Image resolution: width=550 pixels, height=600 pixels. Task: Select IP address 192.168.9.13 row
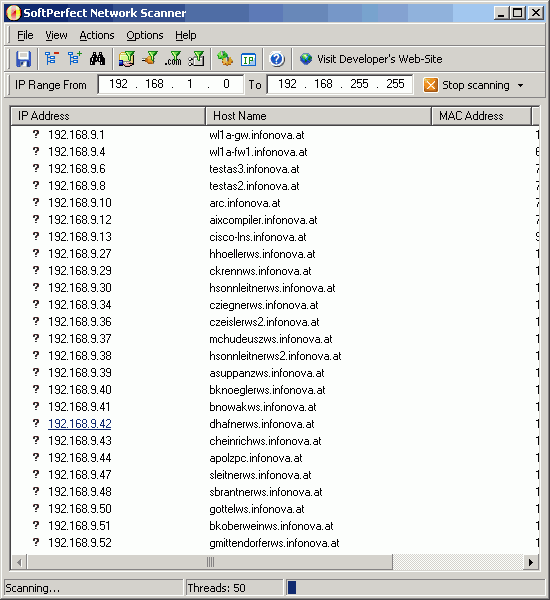click(80, 237)
